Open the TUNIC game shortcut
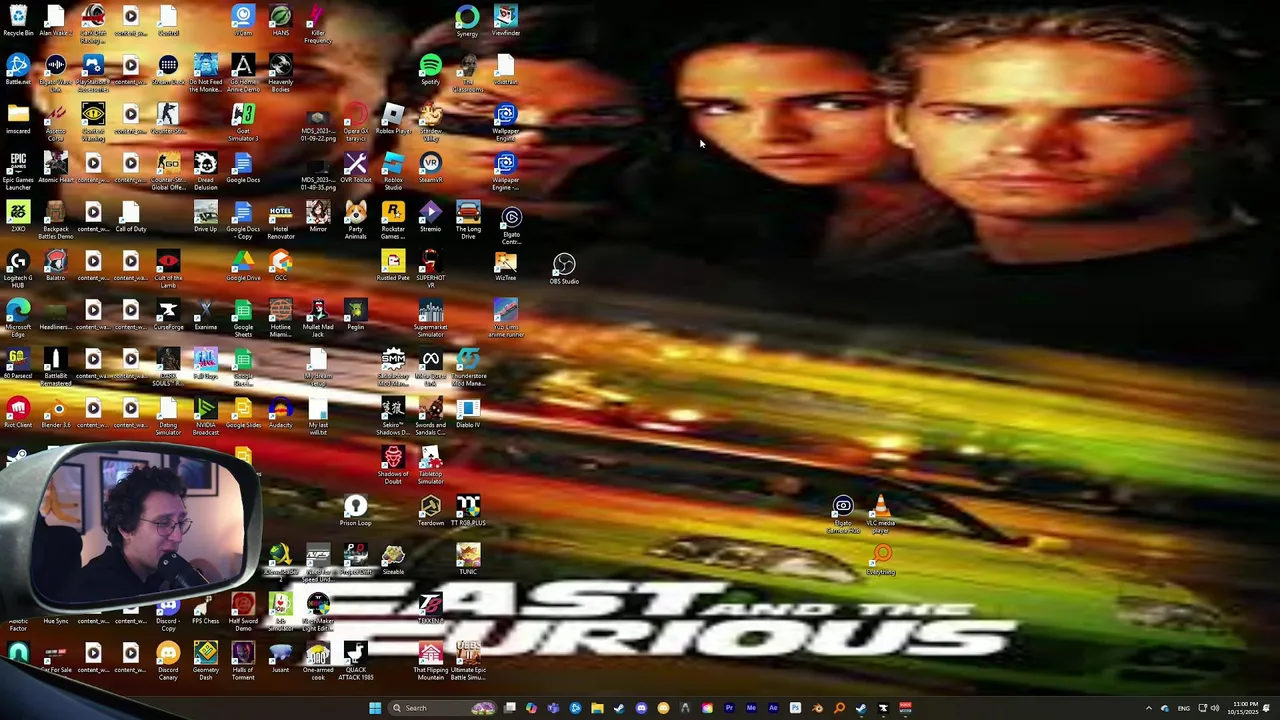This screenshot has width=1280, height=720. click(x=468, y=558)
